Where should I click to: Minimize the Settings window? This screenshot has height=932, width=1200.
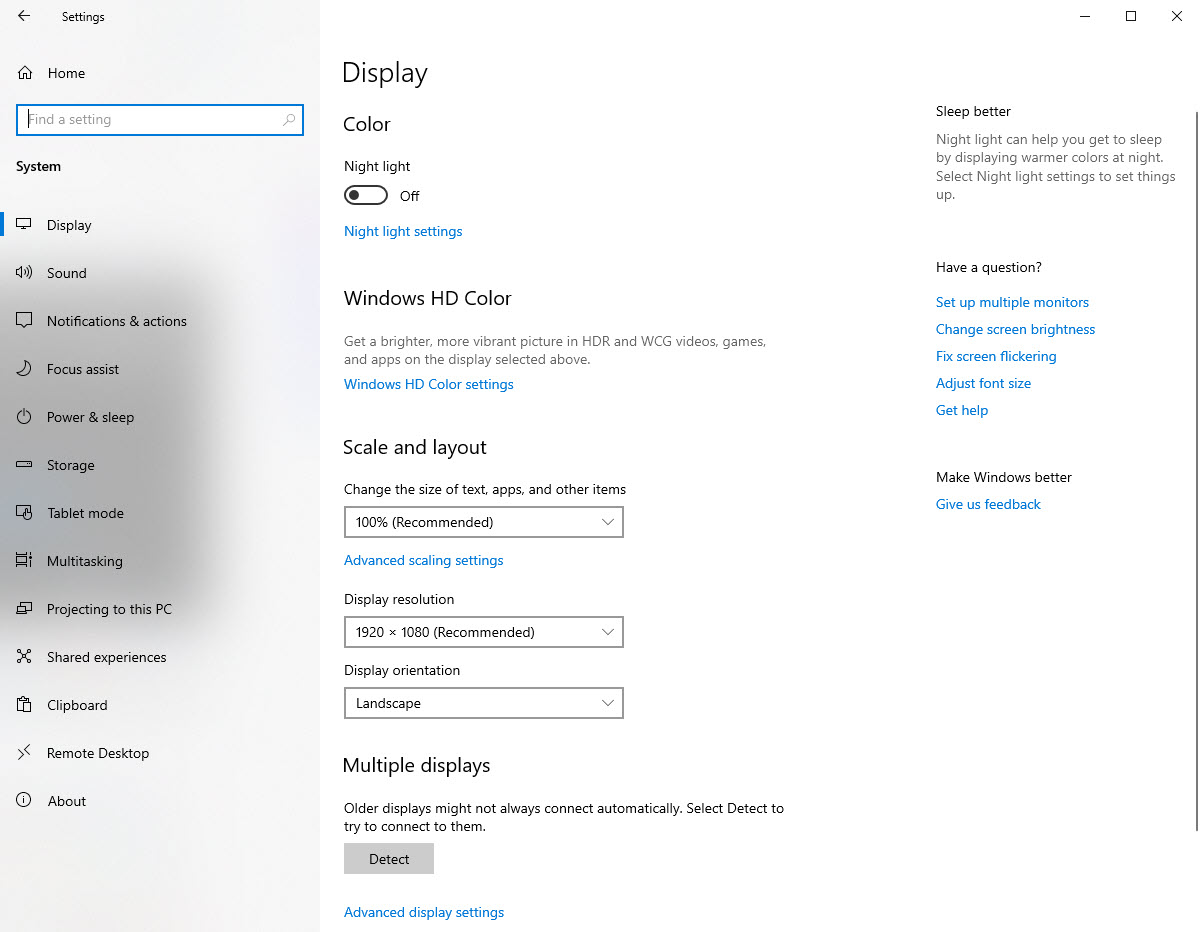point(1085,16)
